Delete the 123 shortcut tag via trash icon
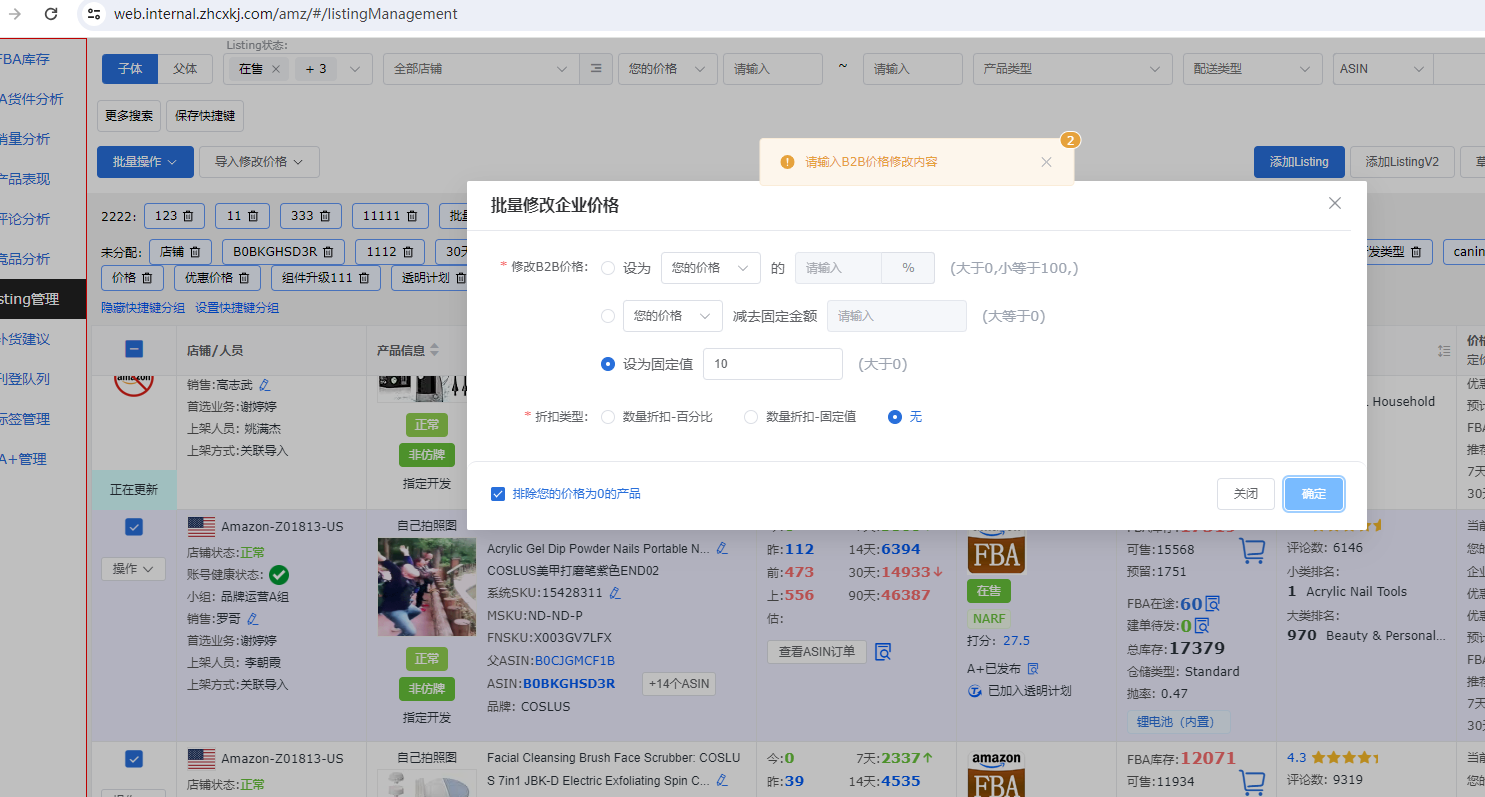This screenshot has width=1485, height=797. 188,216
